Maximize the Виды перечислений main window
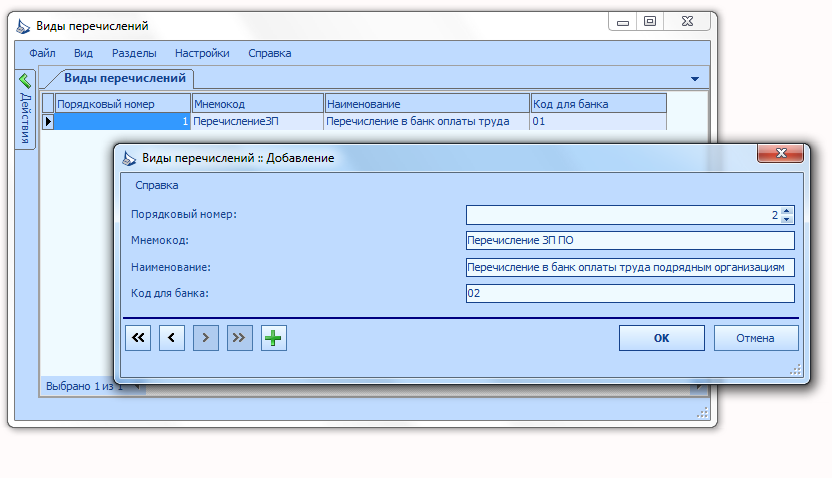This screenshot has width=832, height=478. [650, 21]
